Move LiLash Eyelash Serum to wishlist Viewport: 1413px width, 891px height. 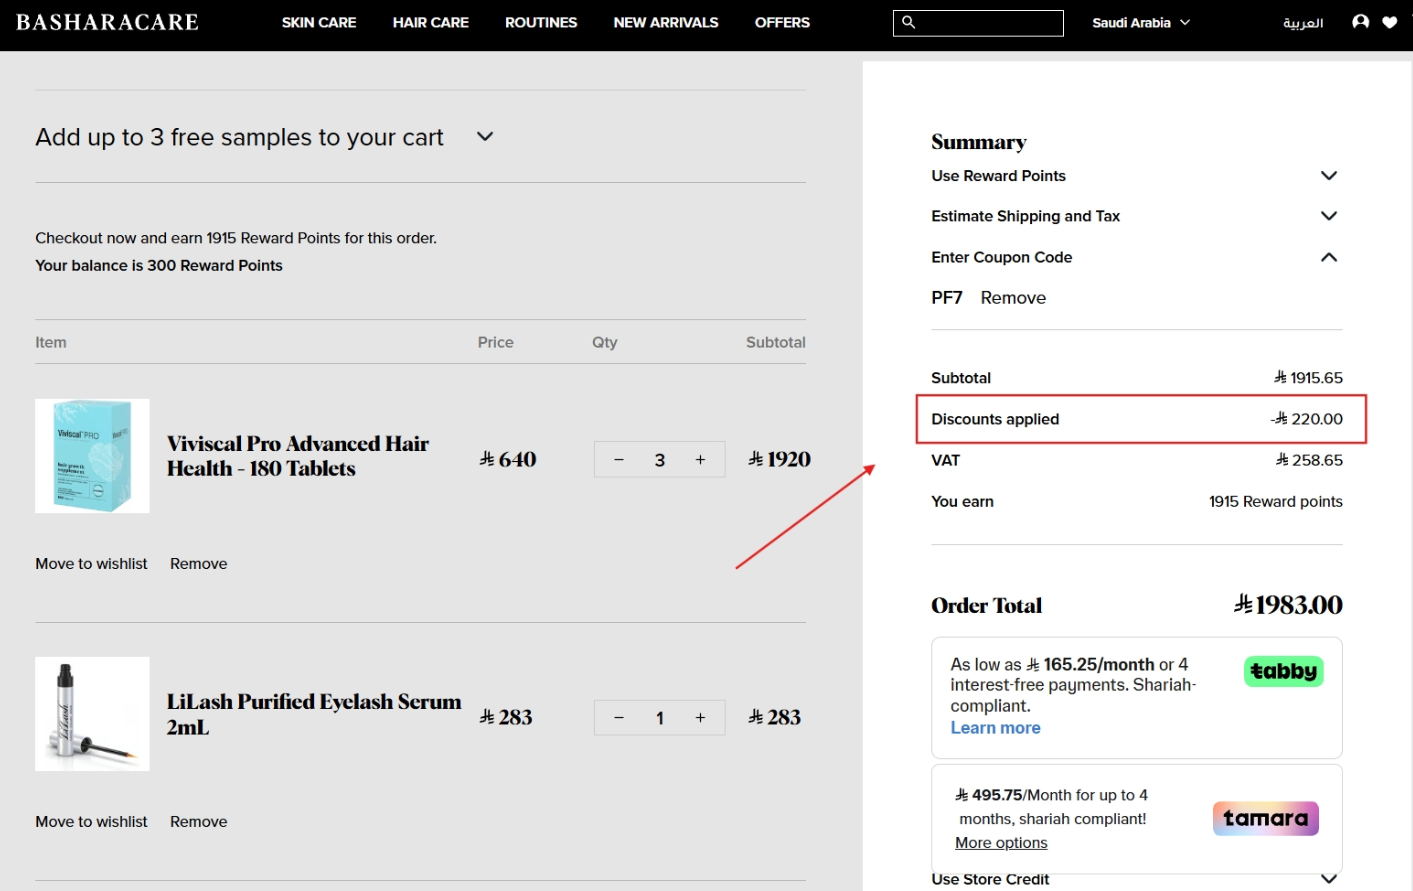coord(91,822)
